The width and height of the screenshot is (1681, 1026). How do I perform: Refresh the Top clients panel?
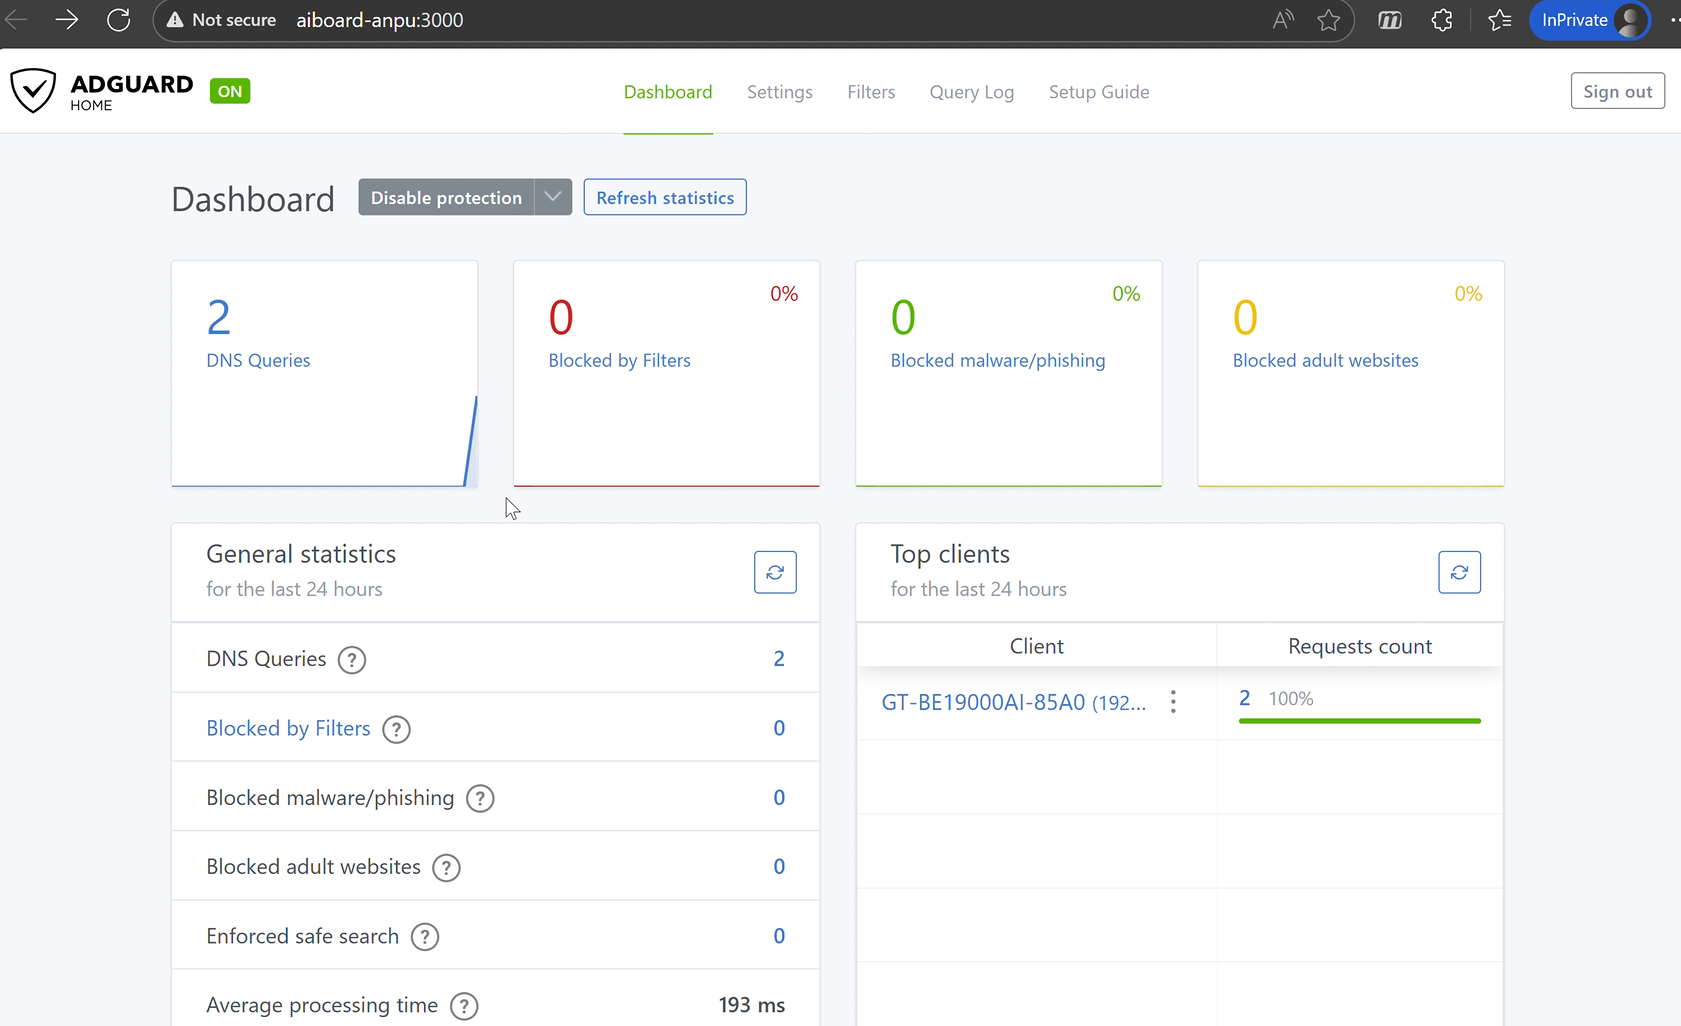(x=1459, y=572)
